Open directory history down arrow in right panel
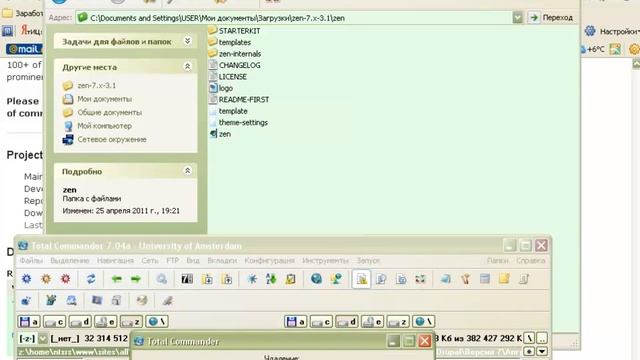 [x=542, y=351]
